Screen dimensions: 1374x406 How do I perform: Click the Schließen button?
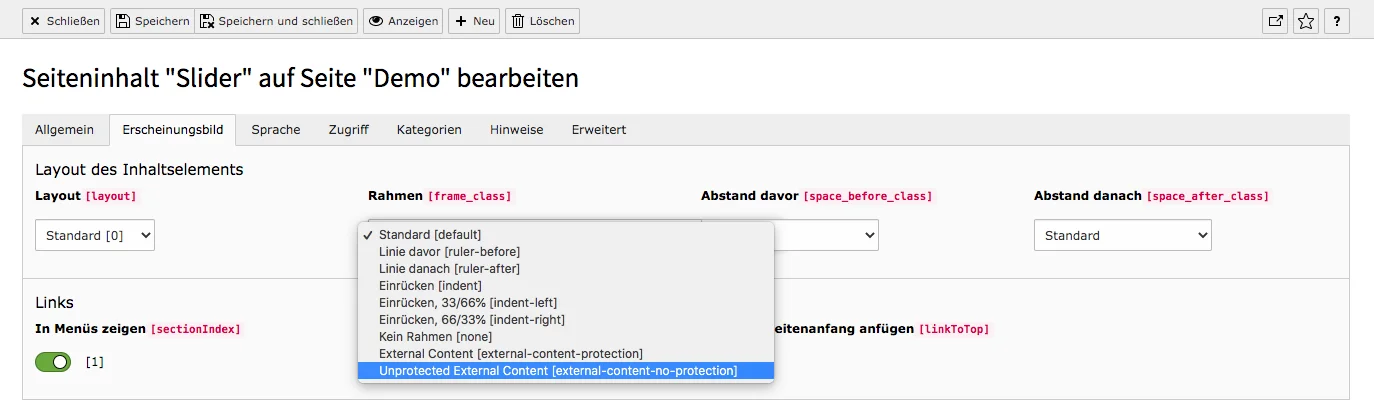pyautogui.click(x=63, y=21)
